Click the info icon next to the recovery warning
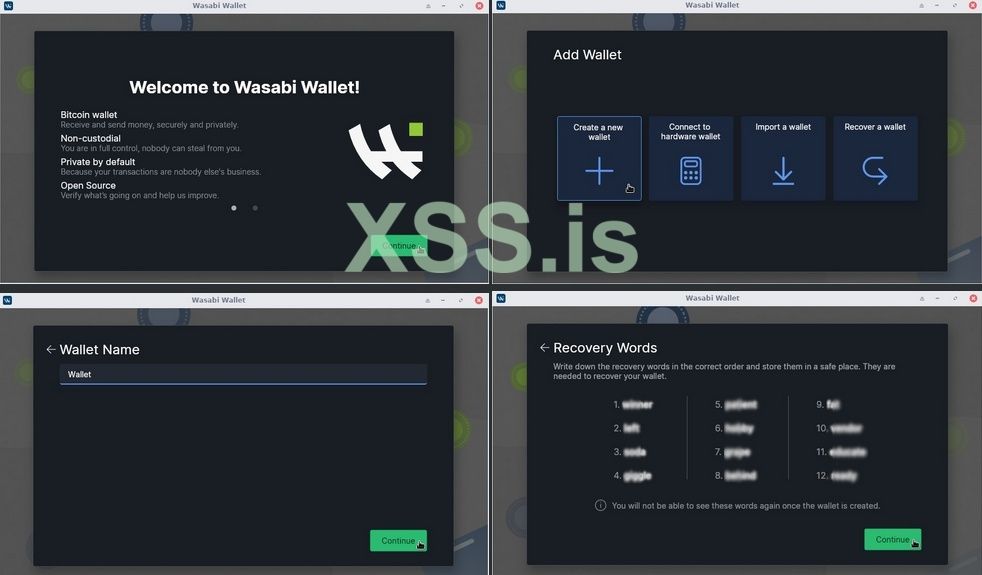982x575 pixels. [600, 505]
